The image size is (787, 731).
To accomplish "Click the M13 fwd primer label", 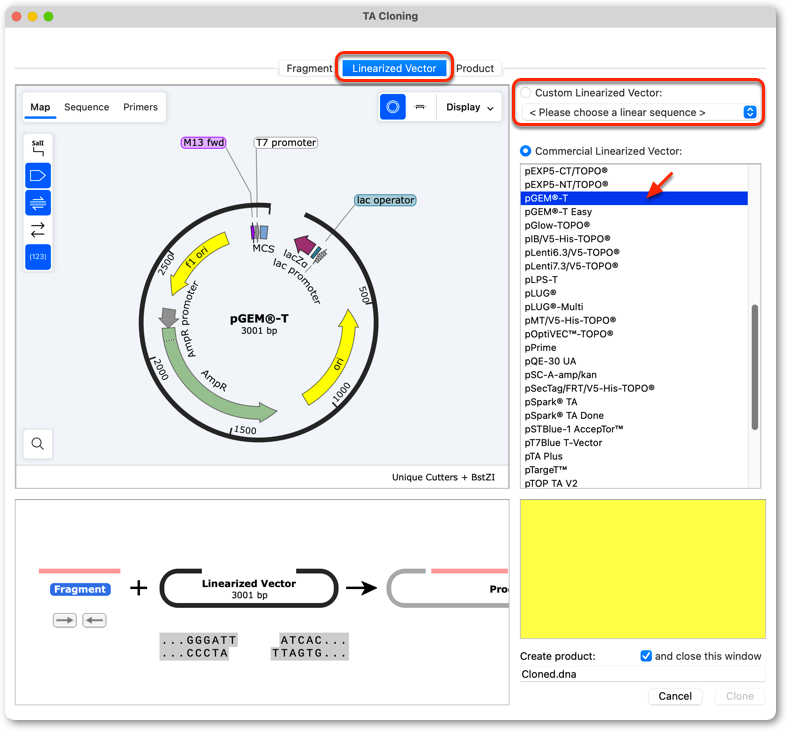I will (x=203, y=143).
